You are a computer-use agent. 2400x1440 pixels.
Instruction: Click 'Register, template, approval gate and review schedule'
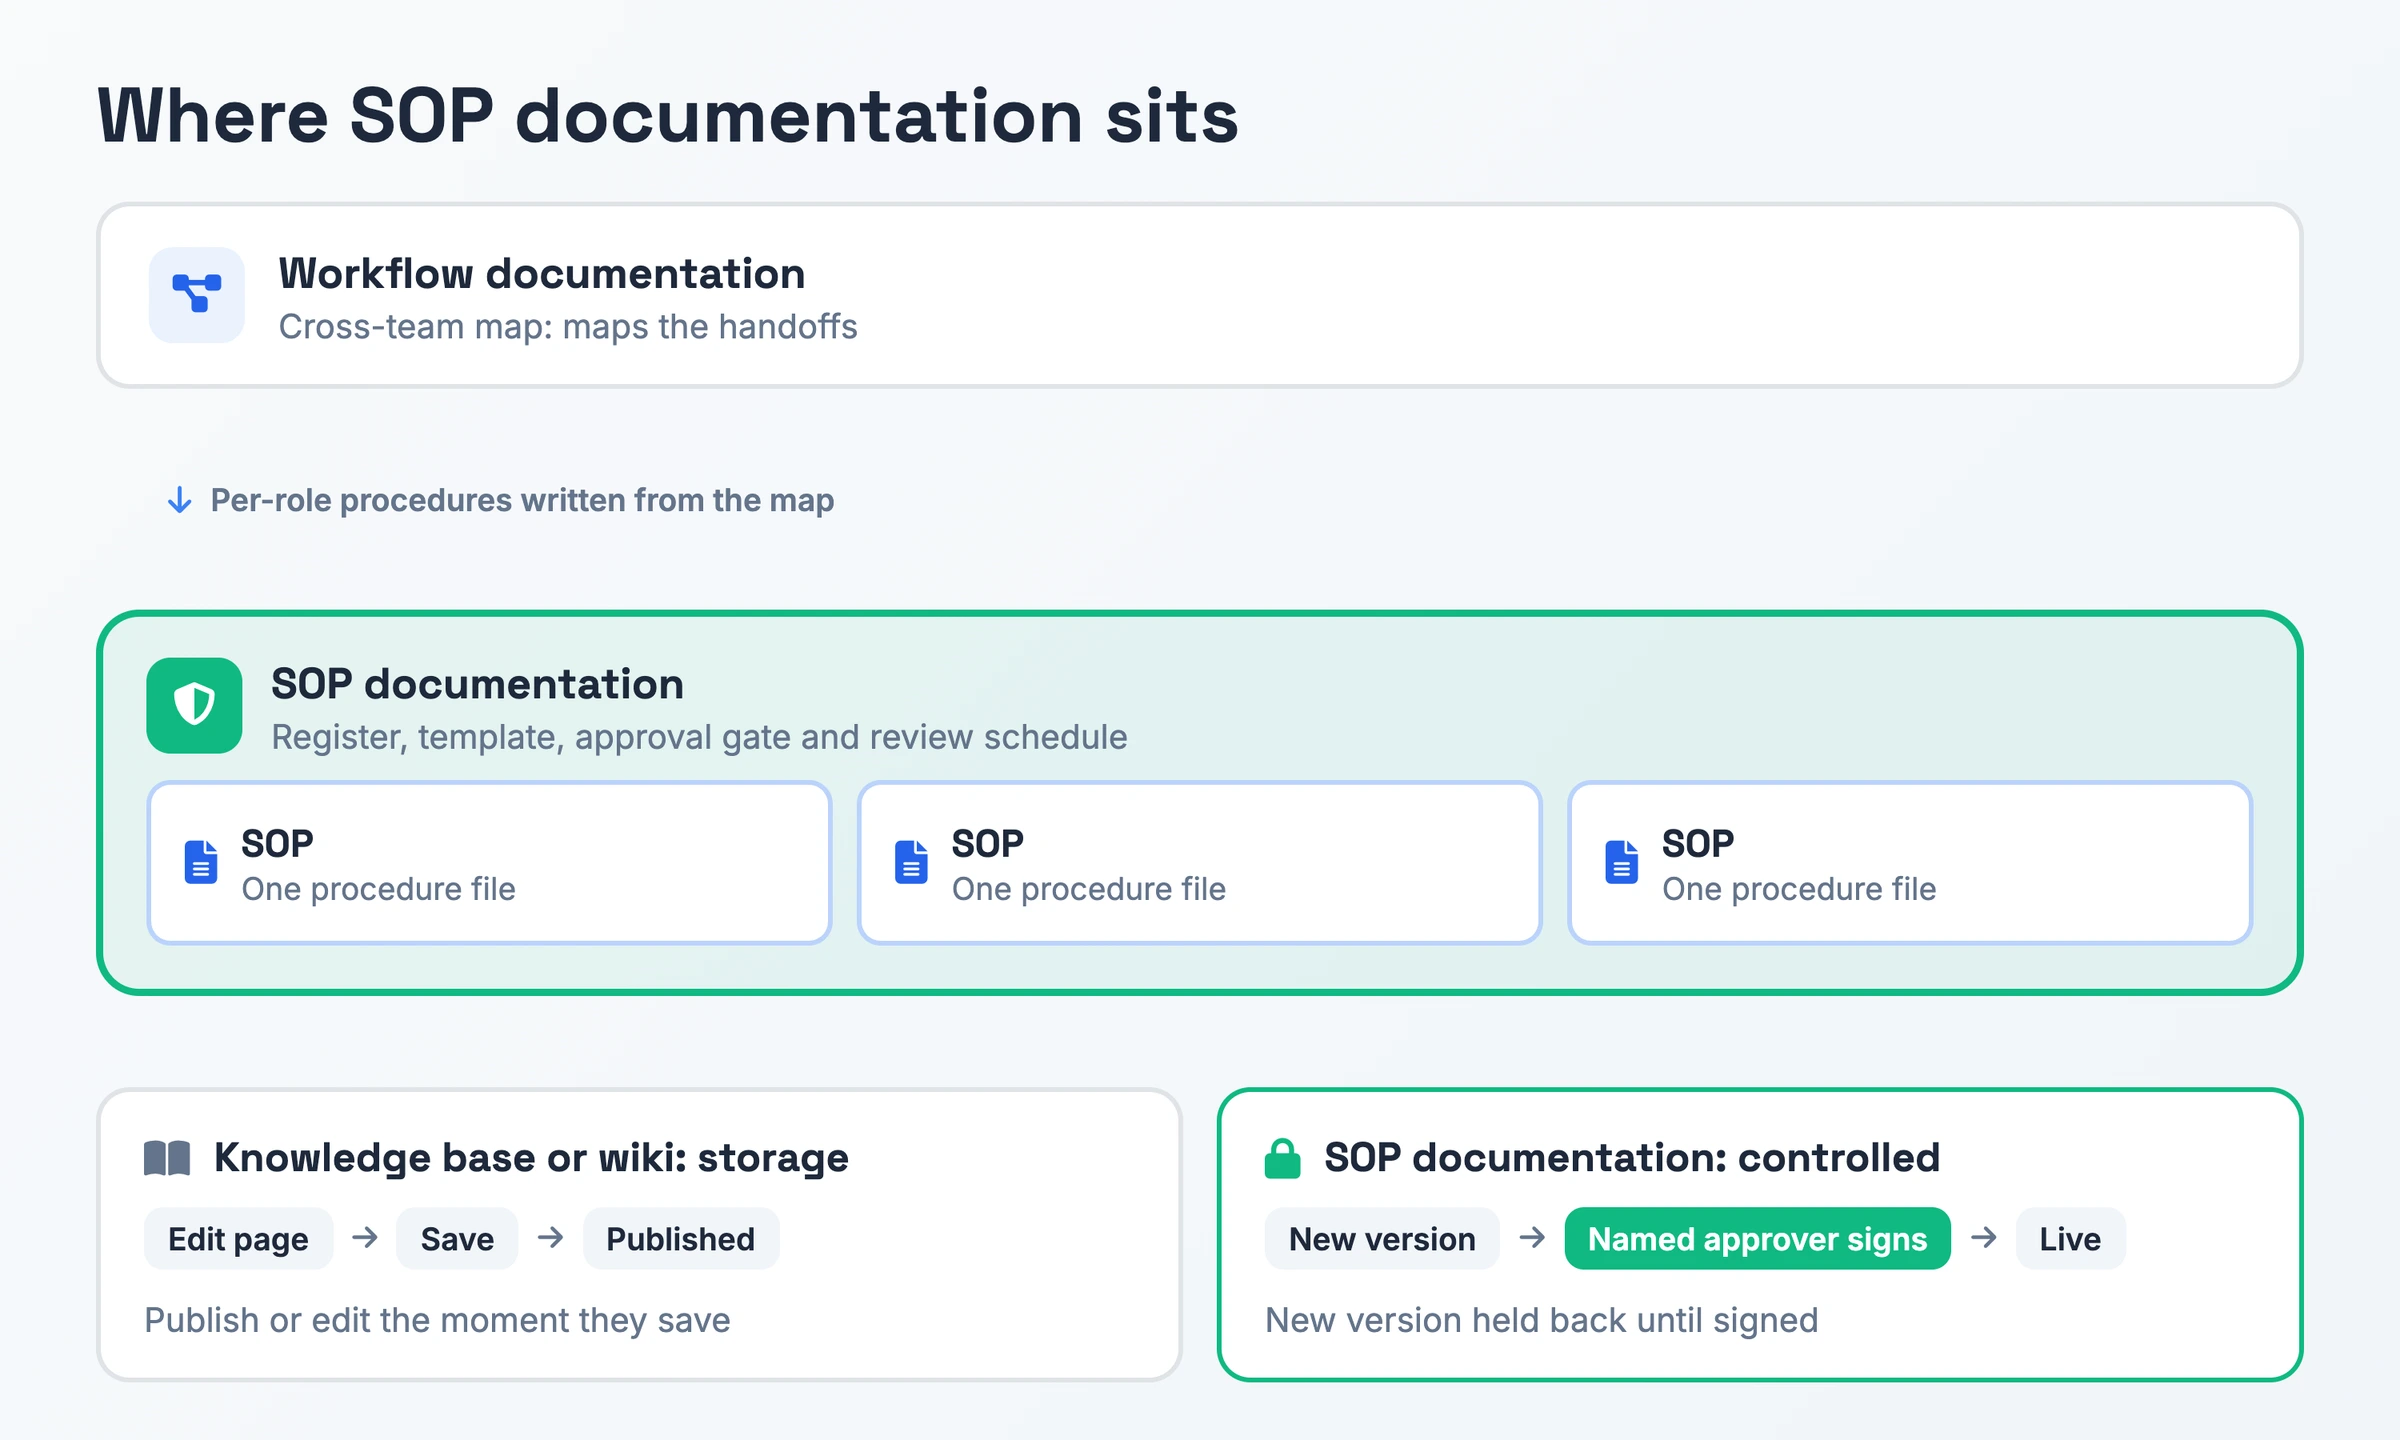click(x=699, y=737)
